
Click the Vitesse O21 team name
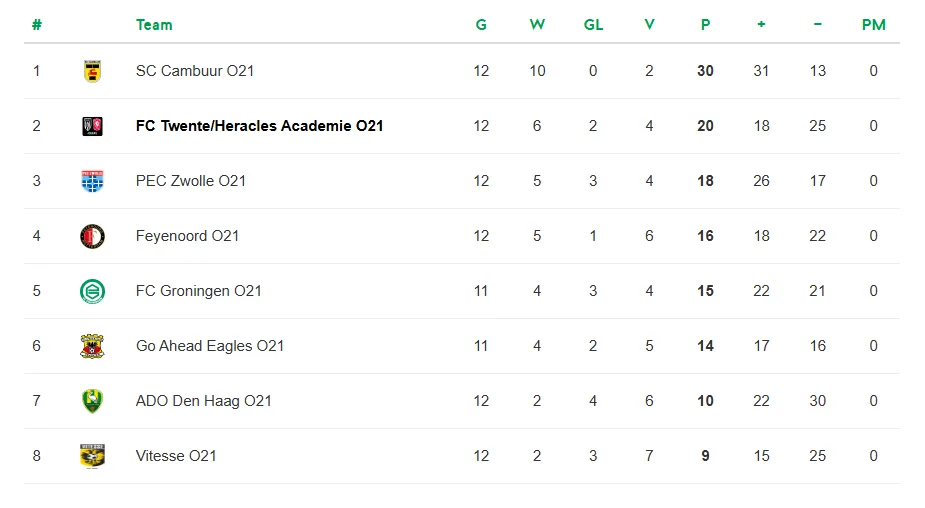pyautogui.click(x=176, y=455)
